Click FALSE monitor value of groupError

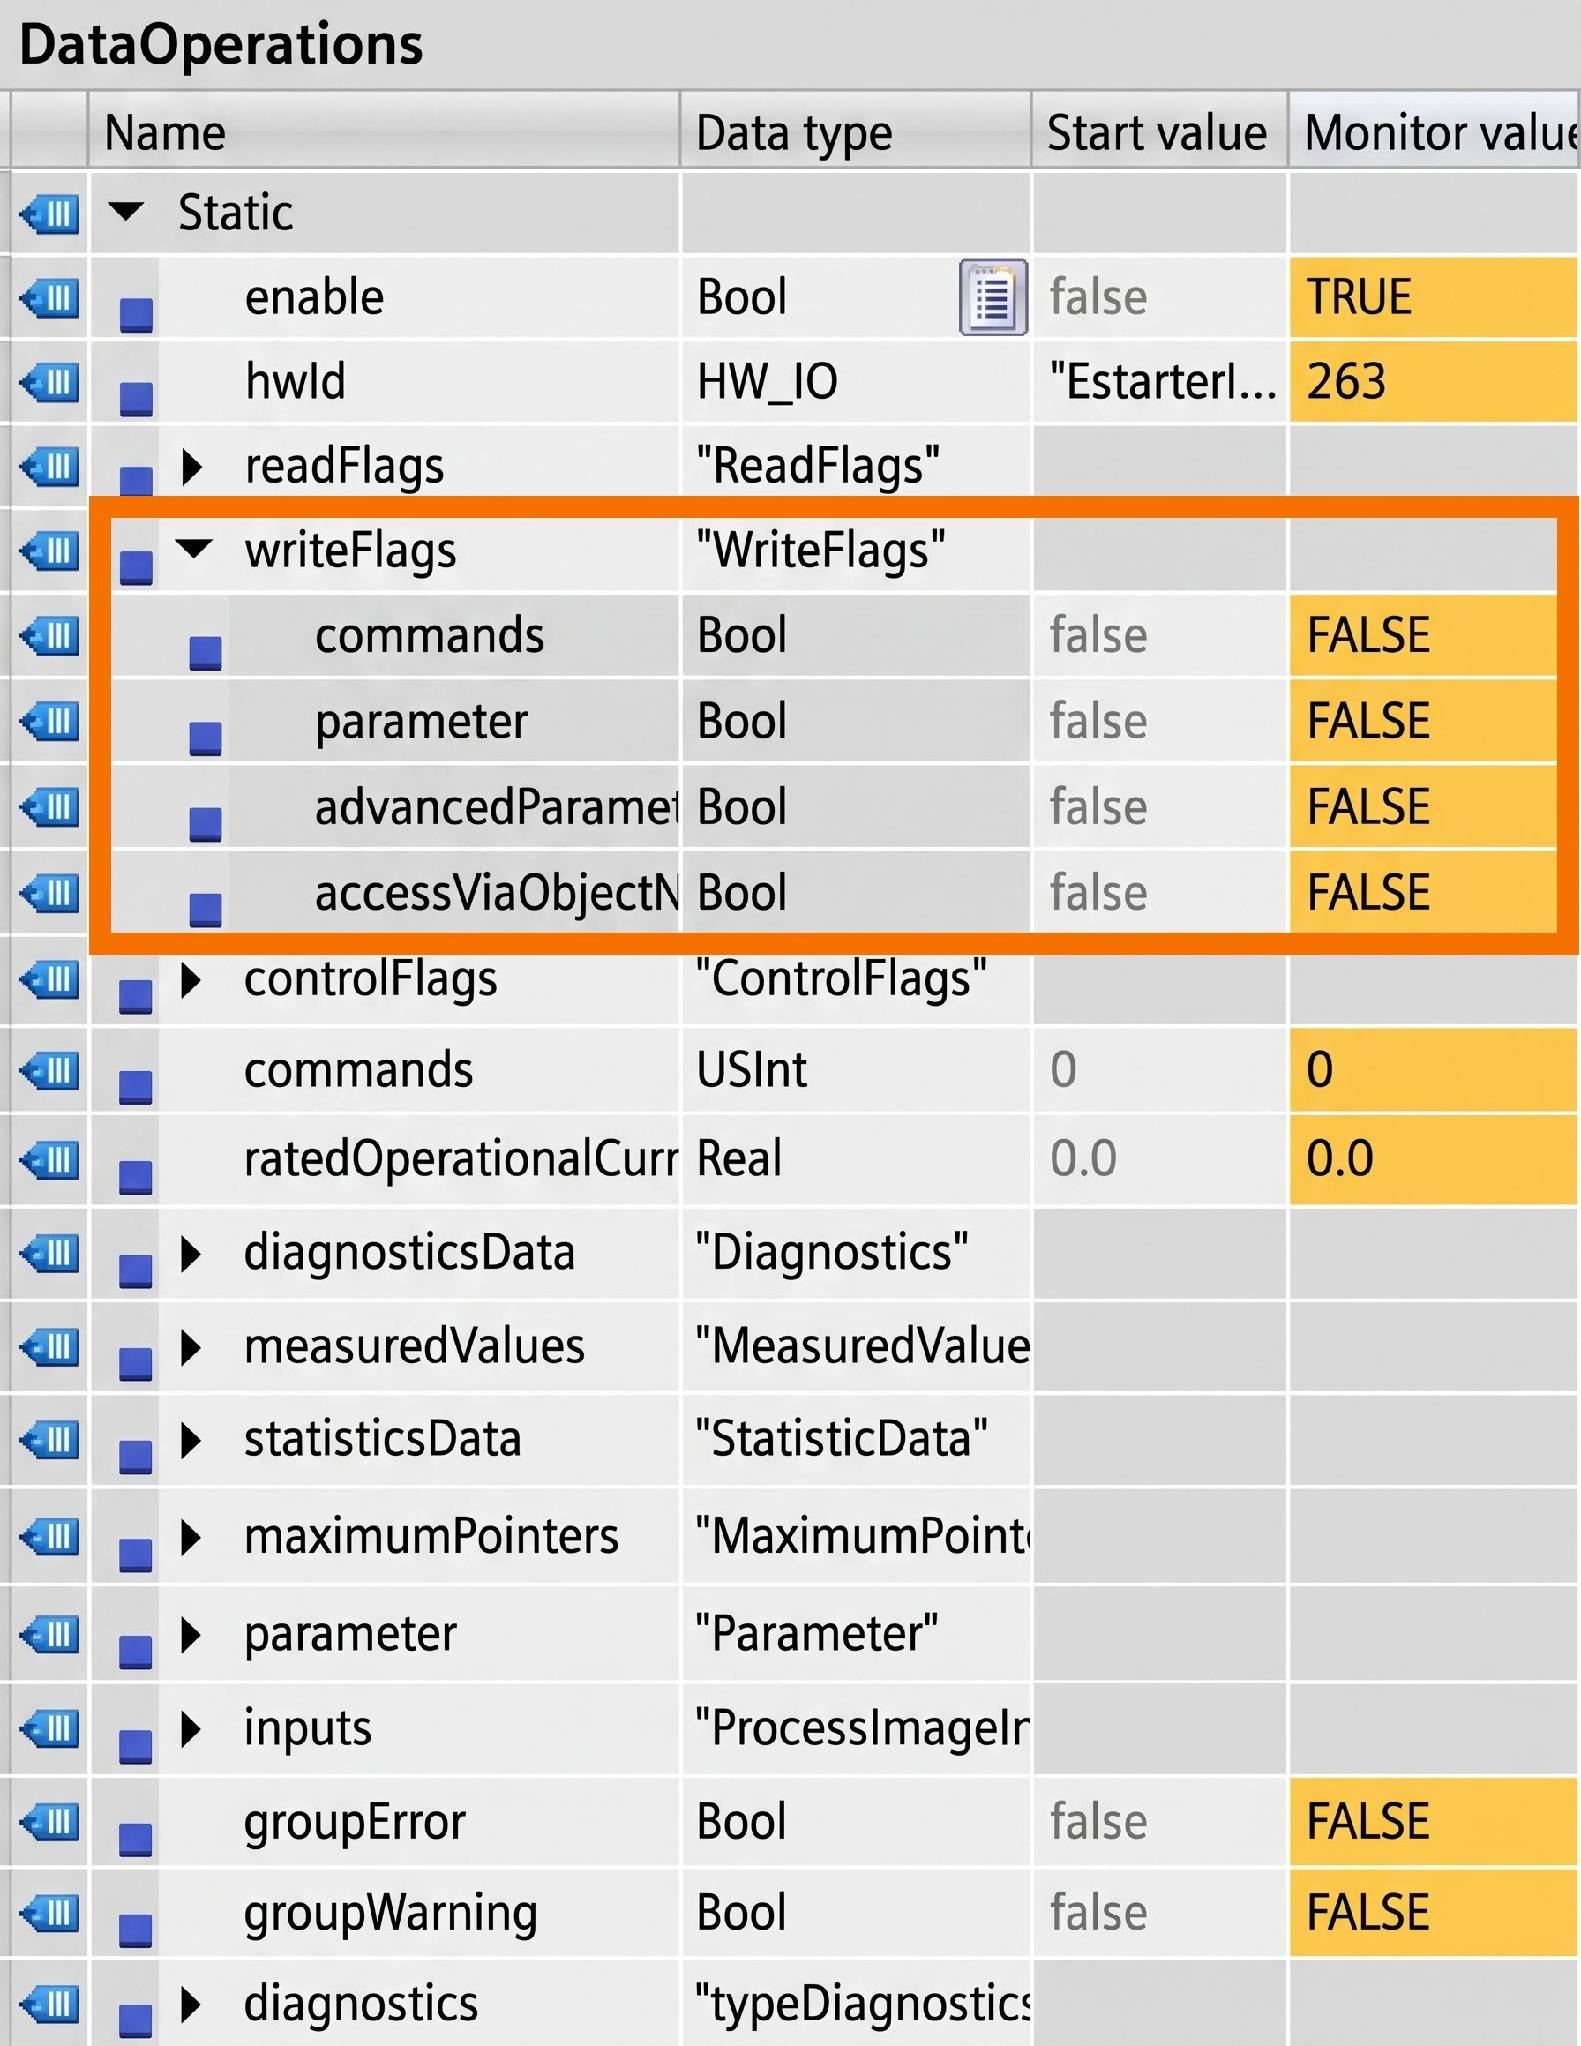point(1434,1822)
